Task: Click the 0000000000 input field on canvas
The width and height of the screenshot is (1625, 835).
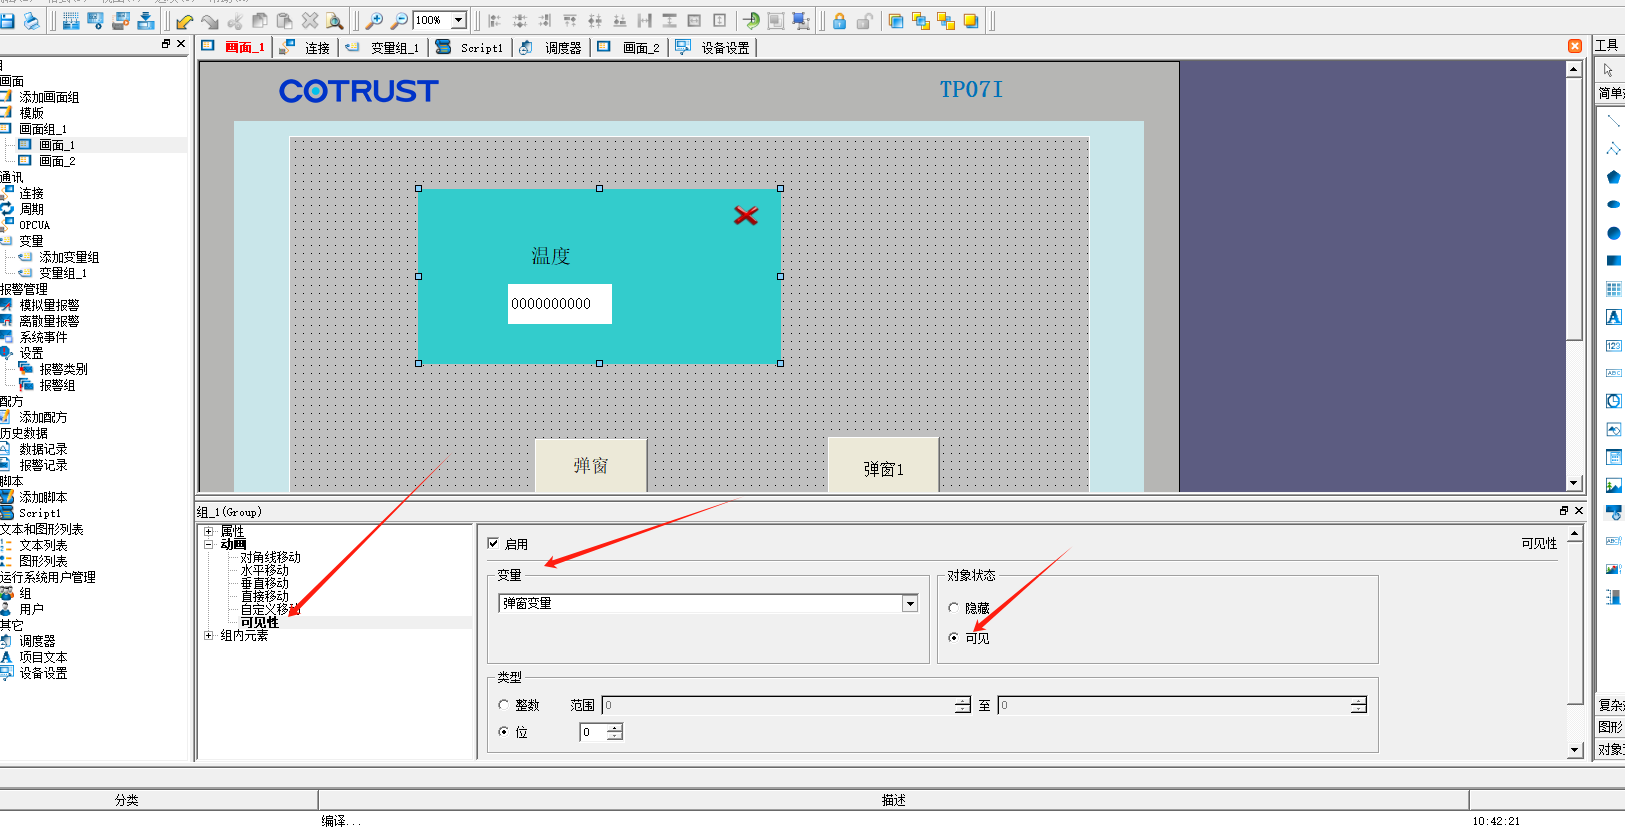Action: tap(560, 303)
